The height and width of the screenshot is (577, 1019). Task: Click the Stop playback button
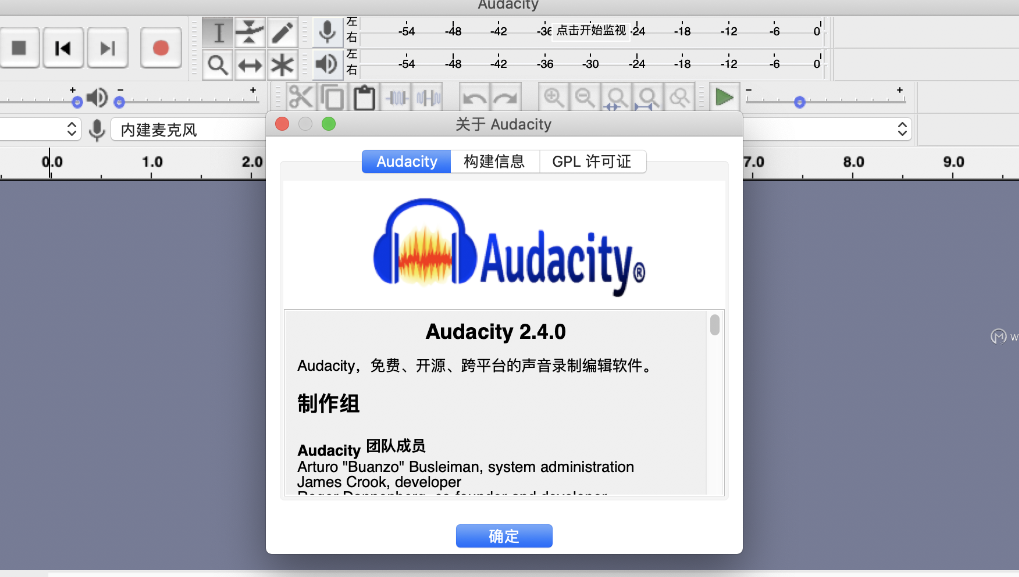(x=19, y=48)
